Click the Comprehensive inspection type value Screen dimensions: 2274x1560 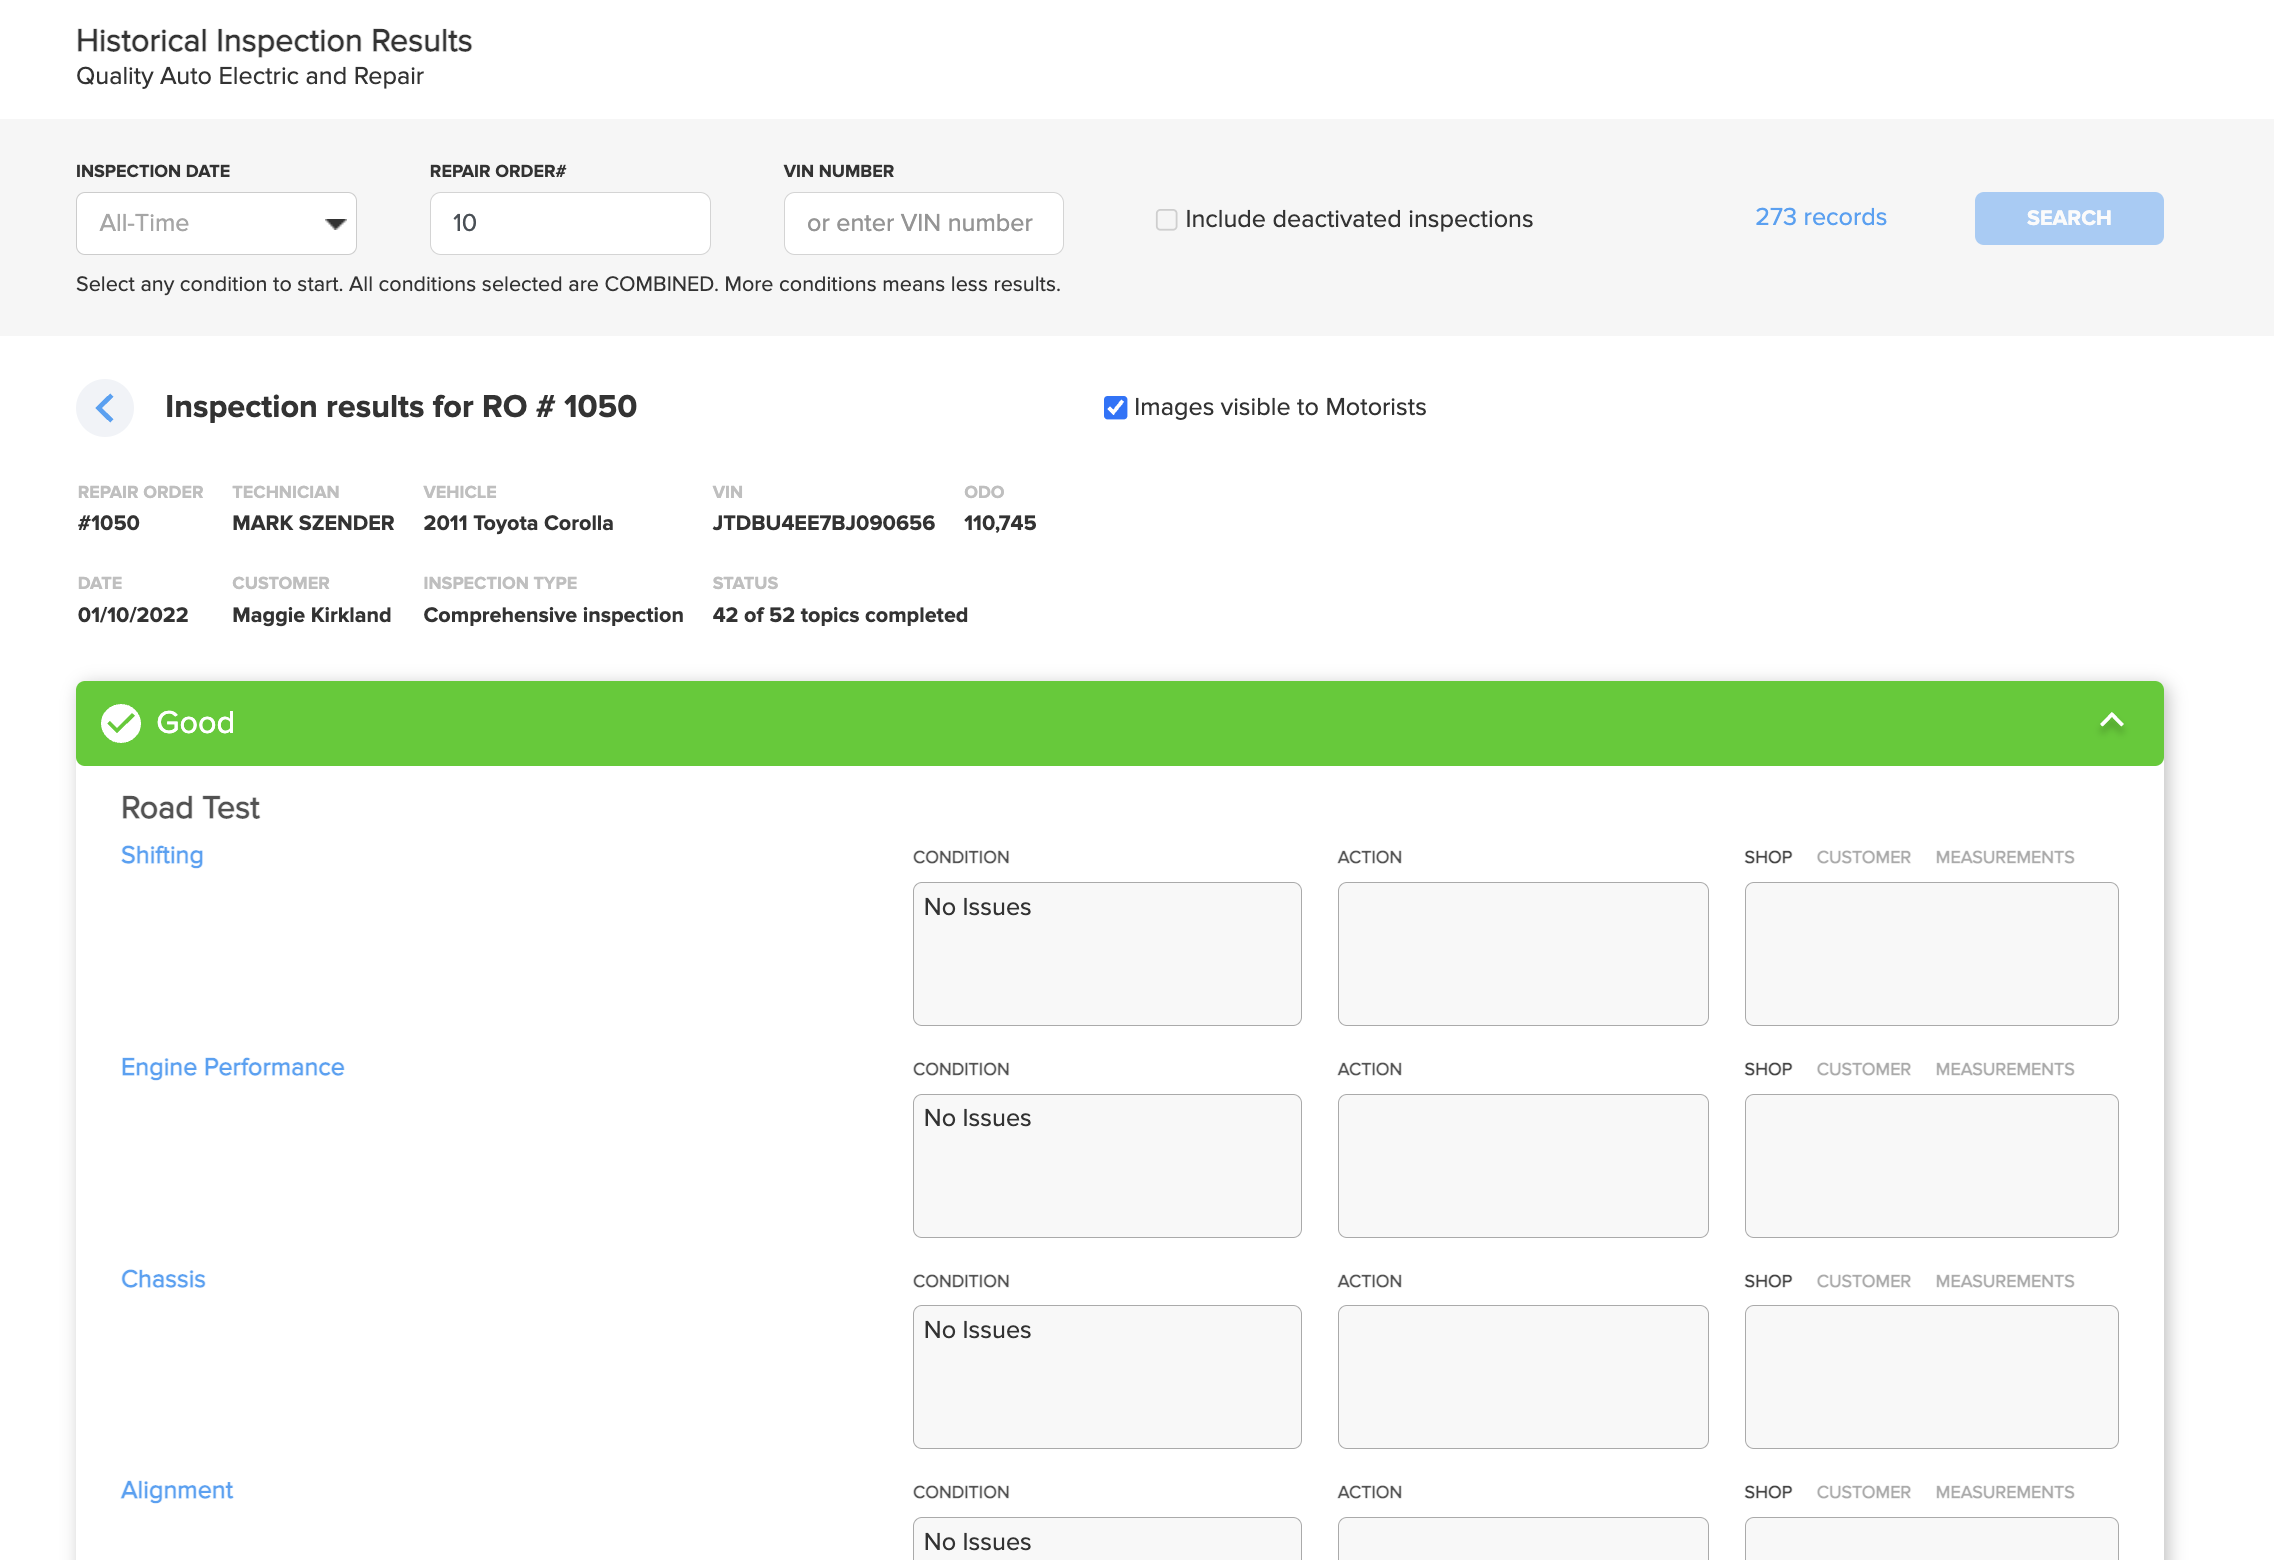(x=553, y=615)
